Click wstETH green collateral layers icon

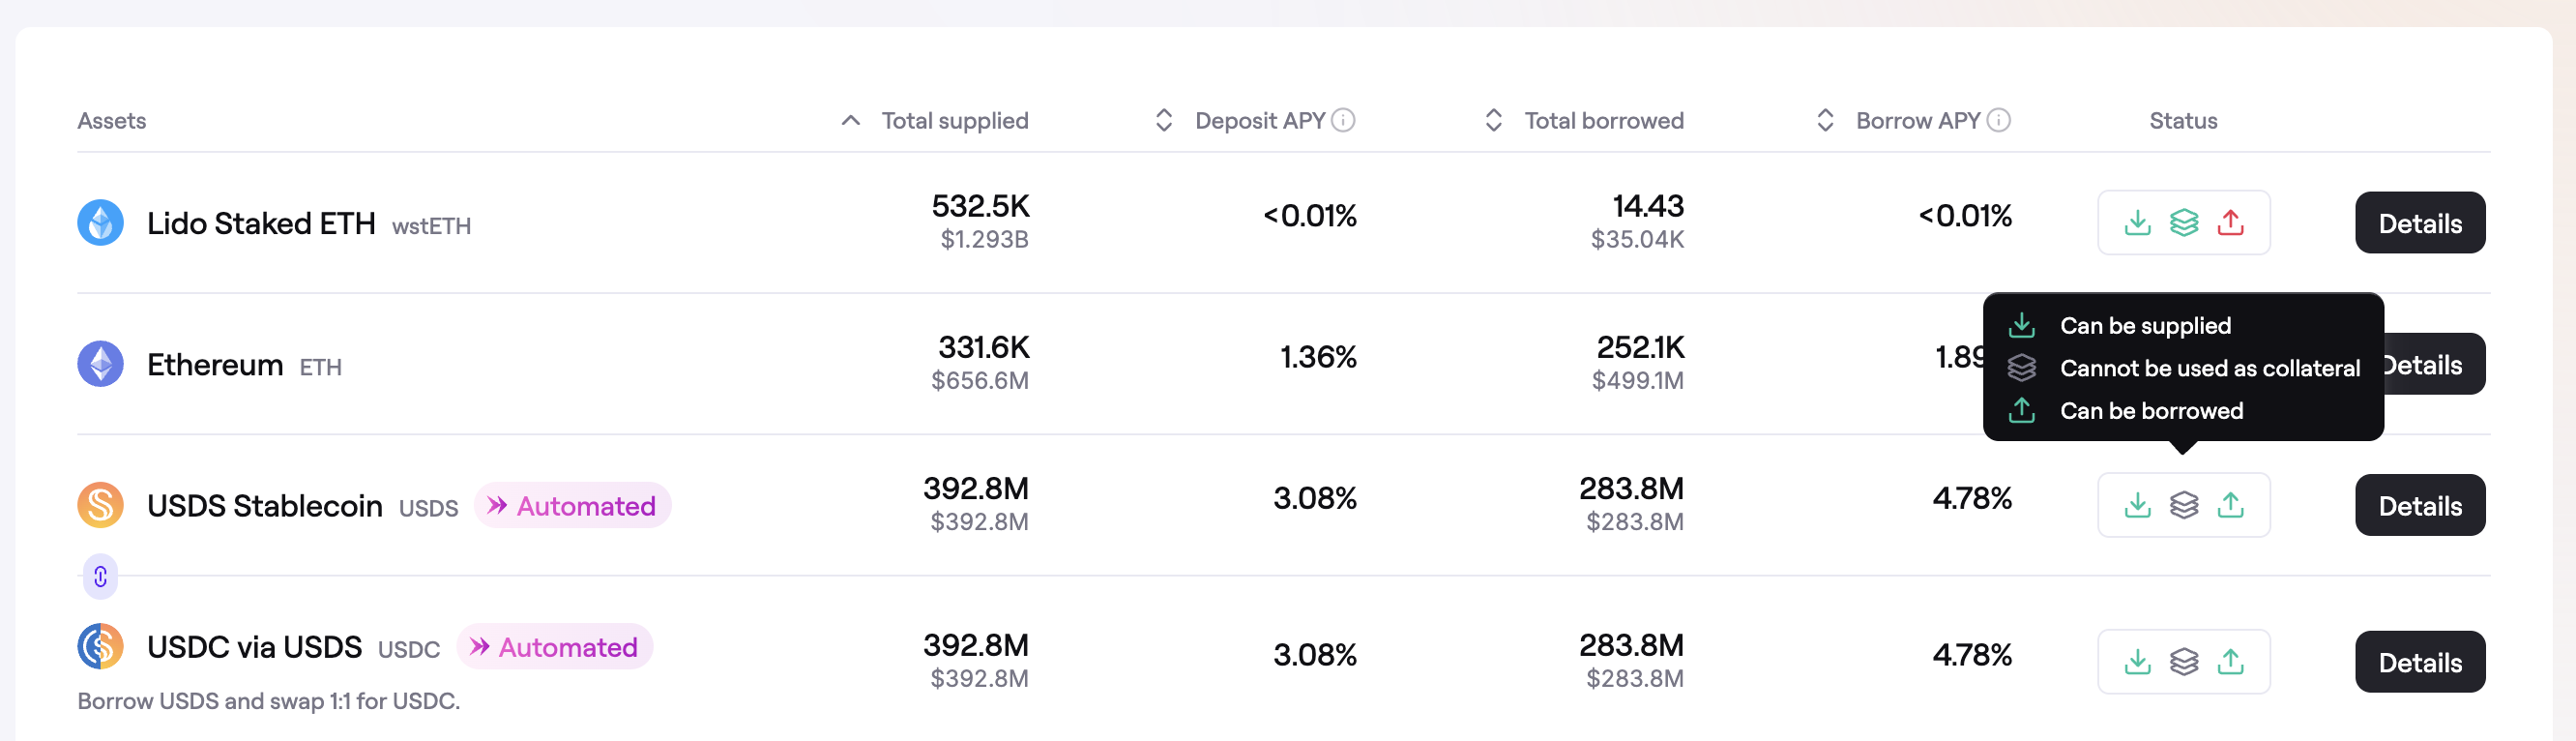[x=2184, y=222]
